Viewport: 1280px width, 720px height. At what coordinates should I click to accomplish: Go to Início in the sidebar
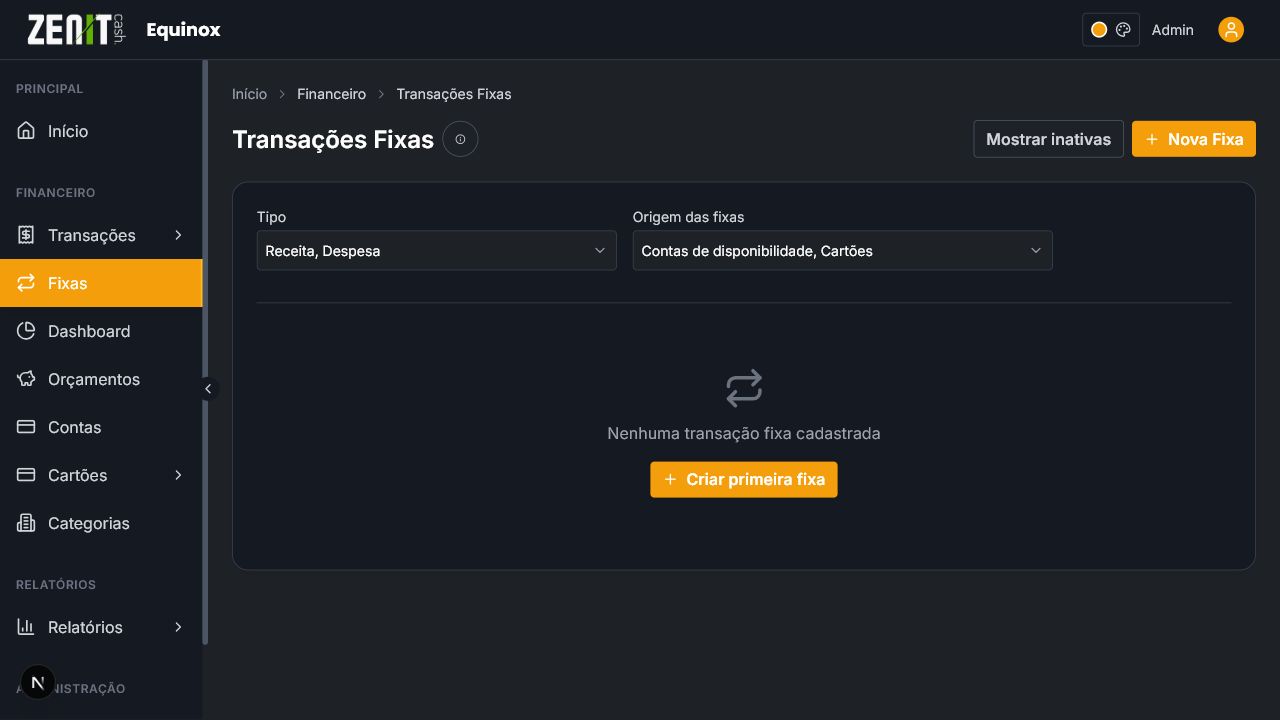[x=101, y=131]
